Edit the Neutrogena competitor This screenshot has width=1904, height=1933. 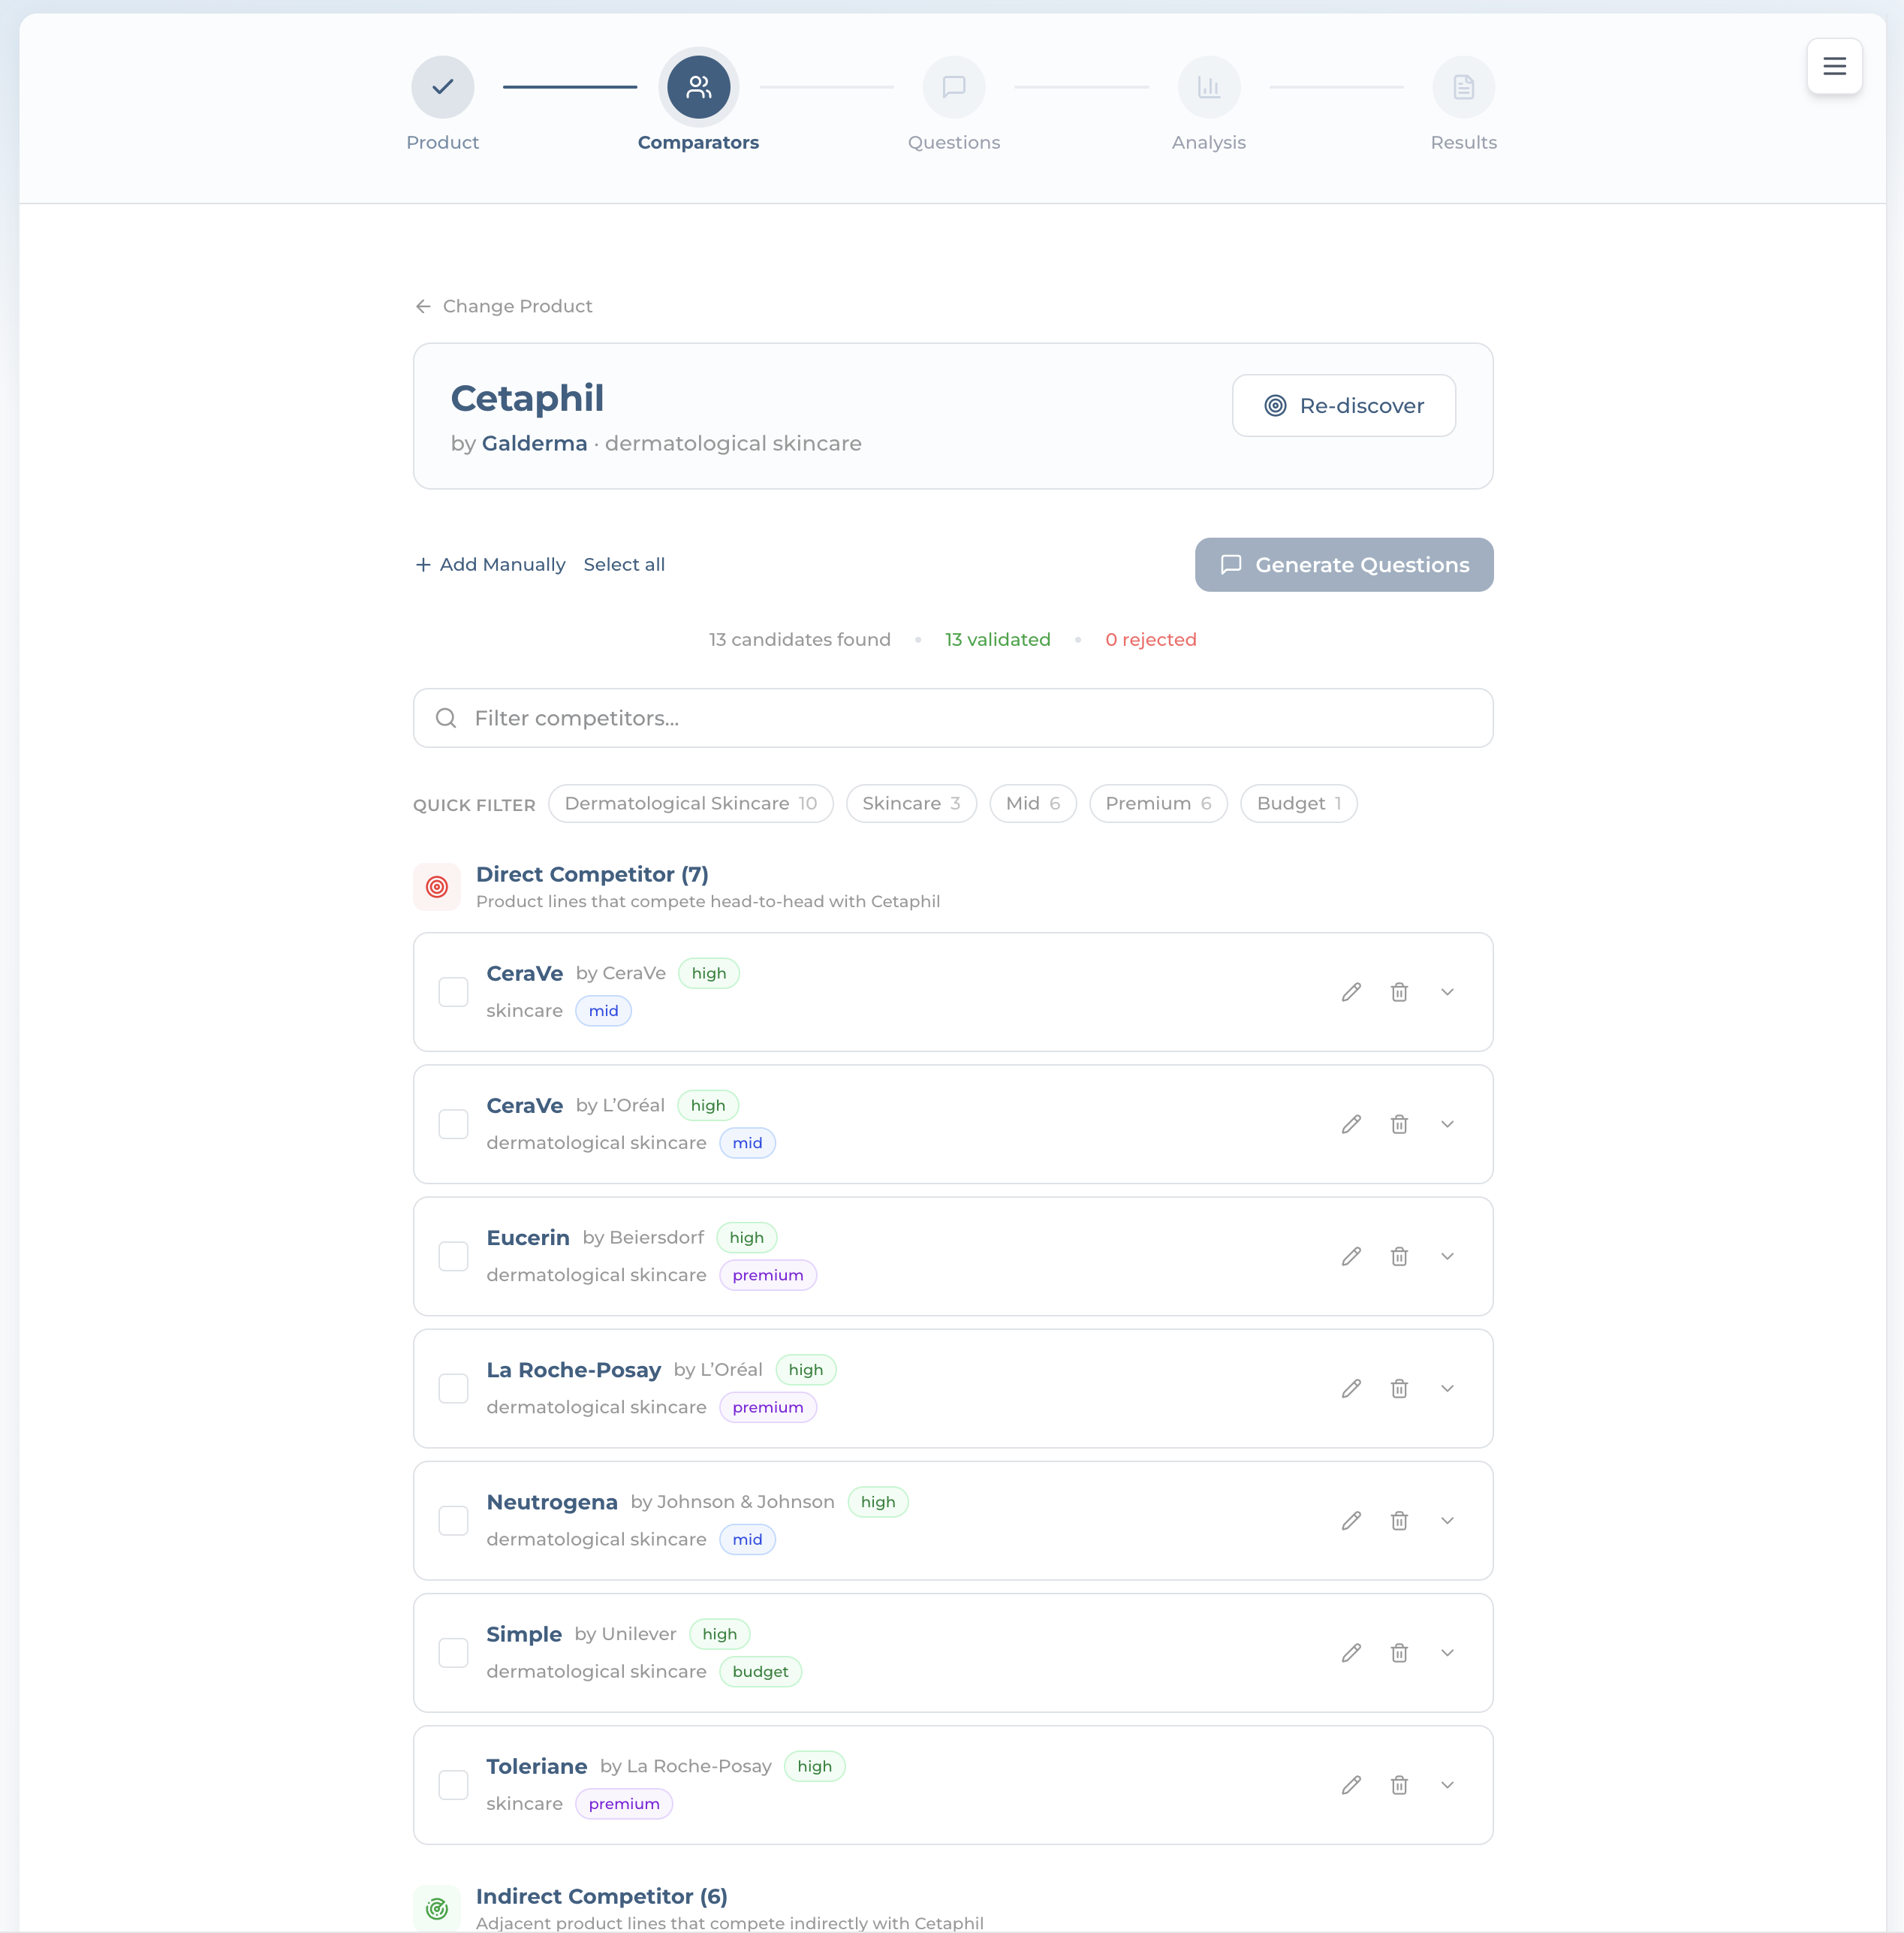1351,1520
